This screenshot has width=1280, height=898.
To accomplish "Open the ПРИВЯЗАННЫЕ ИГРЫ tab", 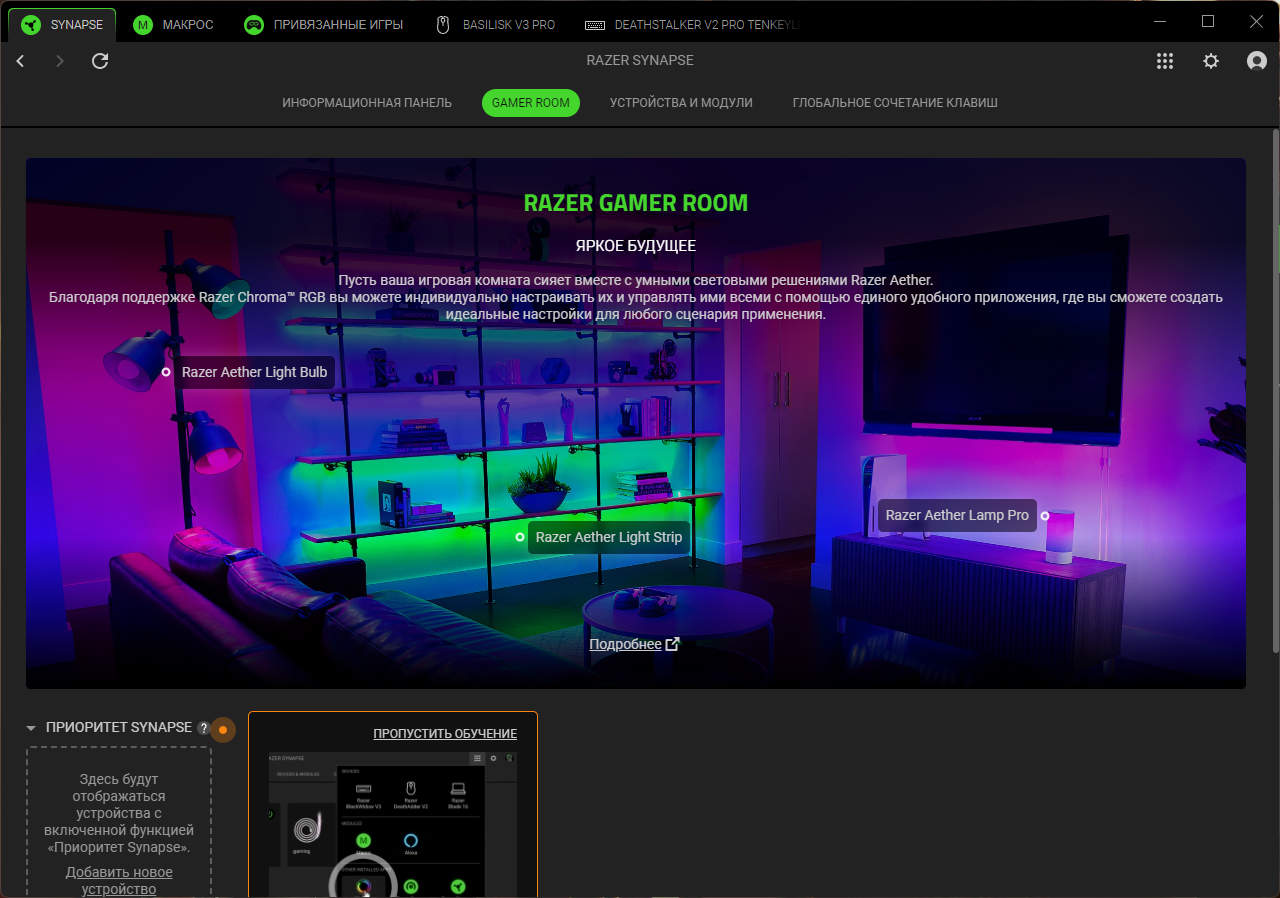I will [324, 24].
